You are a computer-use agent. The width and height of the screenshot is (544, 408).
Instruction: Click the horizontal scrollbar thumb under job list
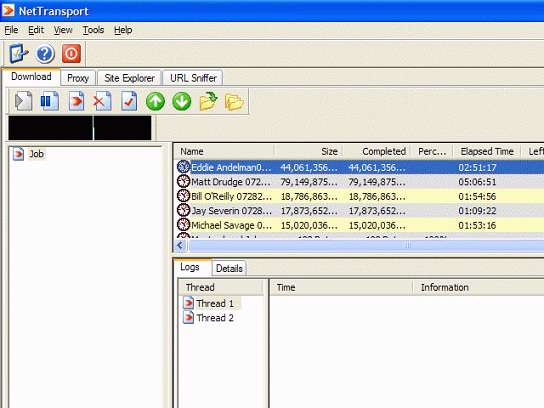pos(366,245)
